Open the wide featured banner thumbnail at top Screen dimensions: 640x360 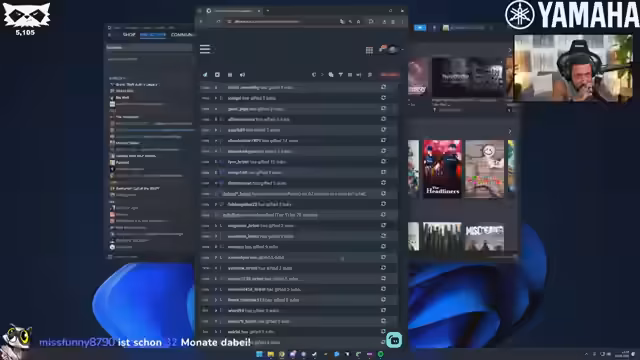point(468,77)
